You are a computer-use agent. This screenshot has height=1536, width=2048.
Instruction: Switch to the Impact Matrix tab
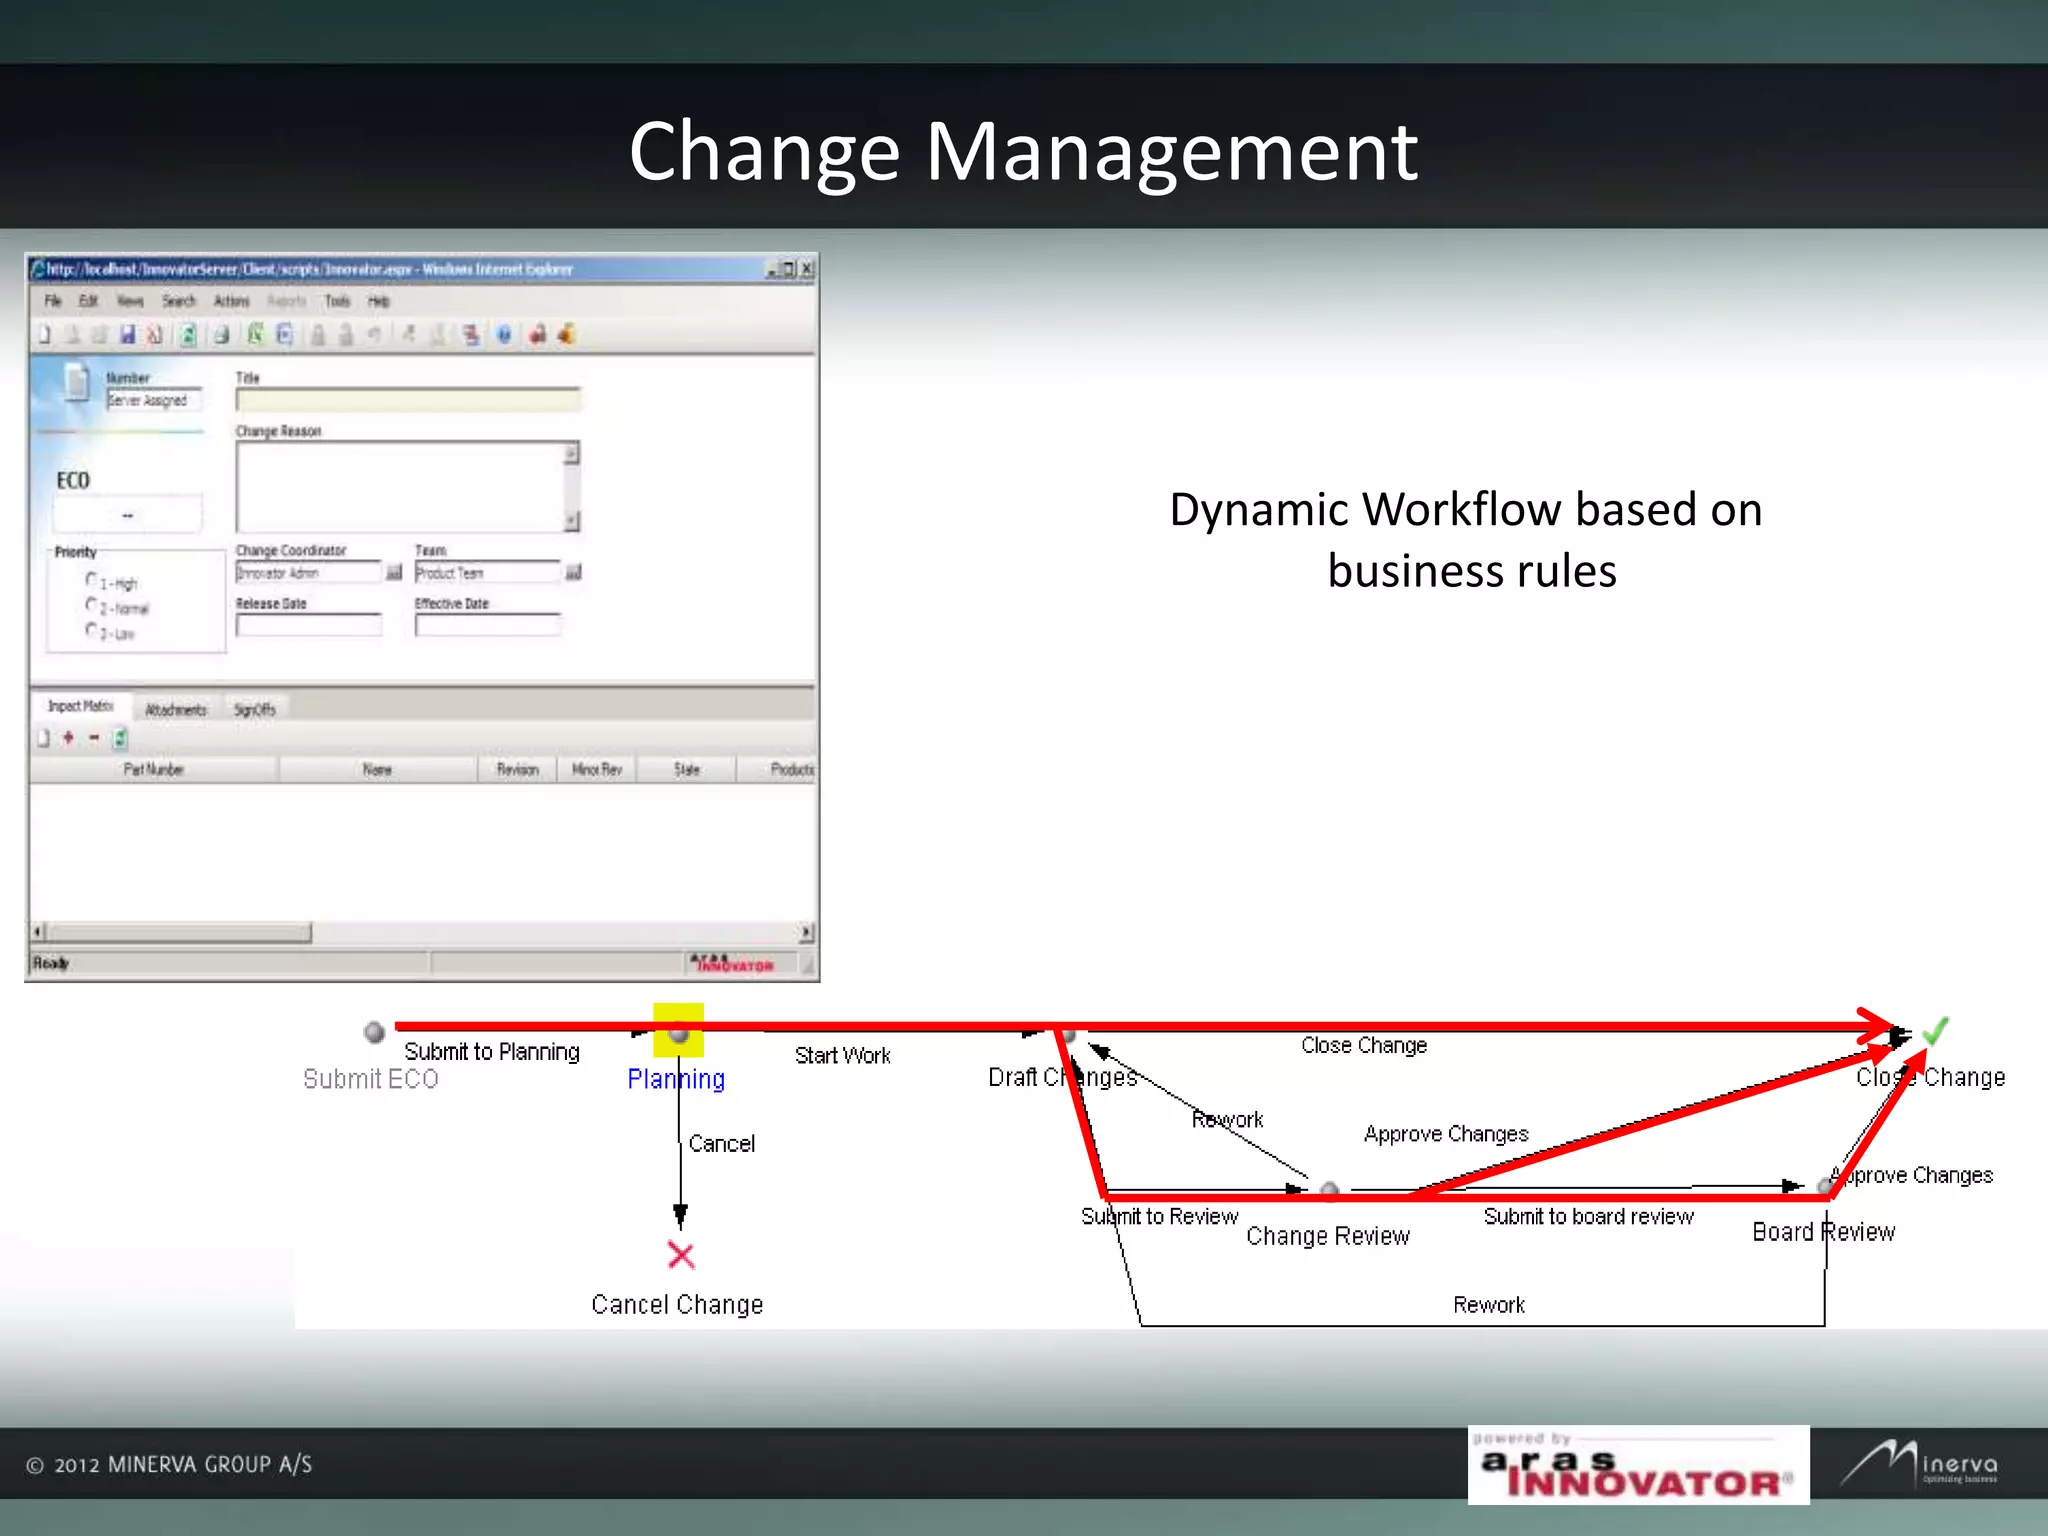click(80, 706)
